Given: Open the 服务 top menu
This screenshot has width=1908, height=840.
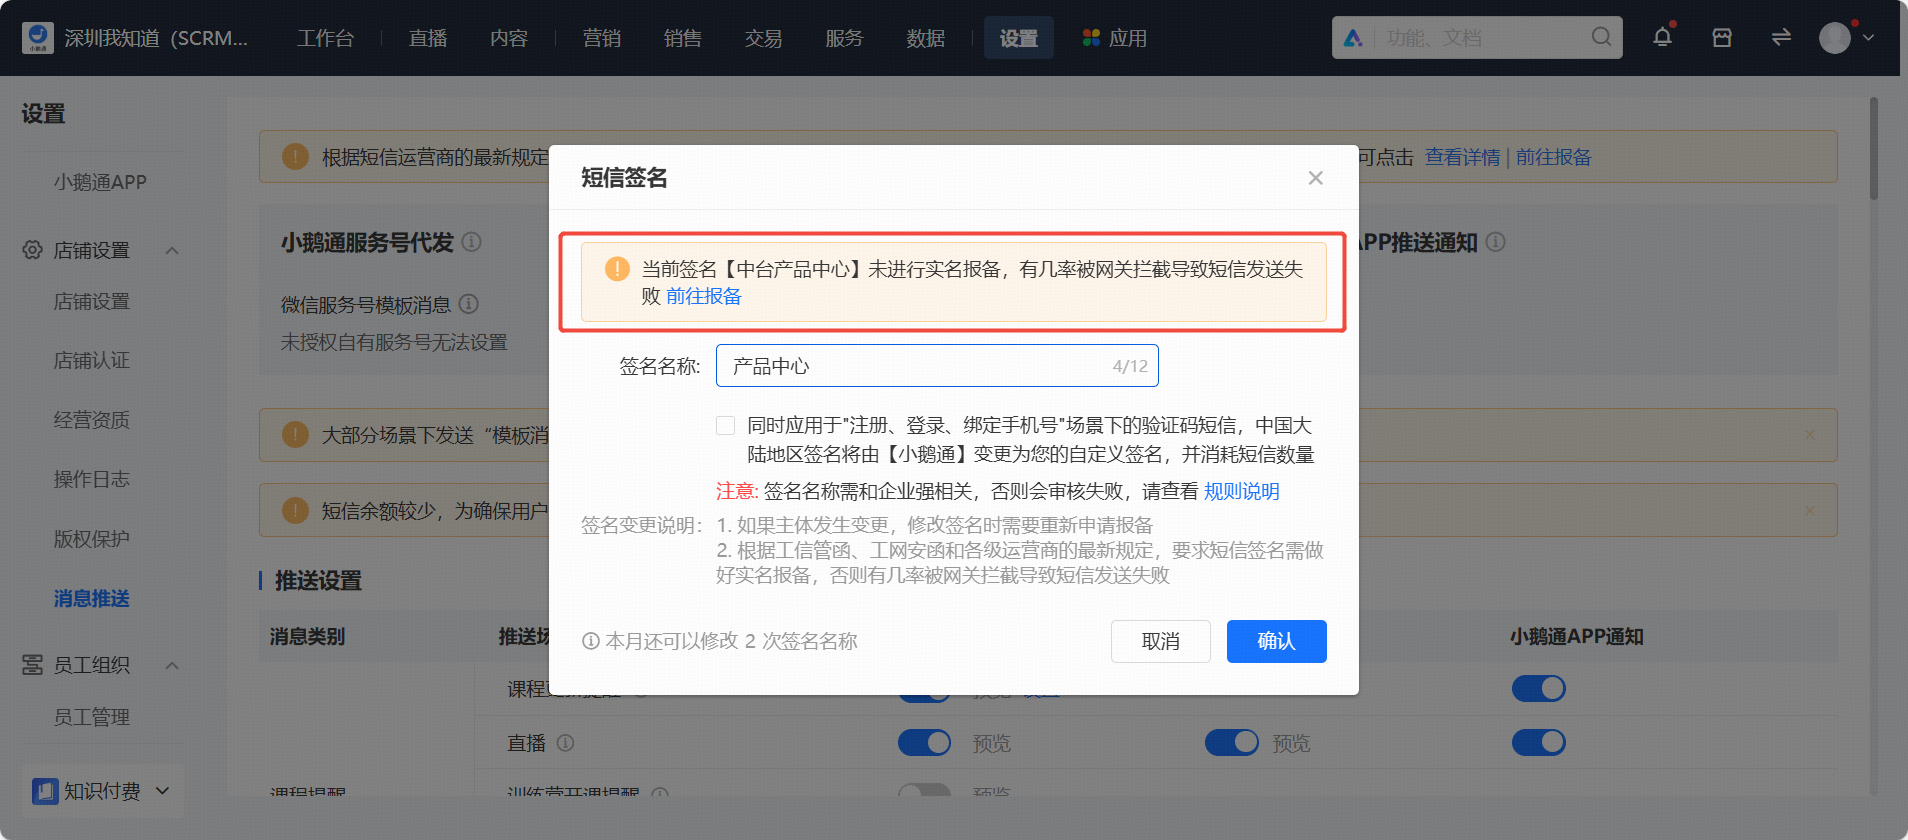Looking at the screenshot, I should [x=844, y=38].
